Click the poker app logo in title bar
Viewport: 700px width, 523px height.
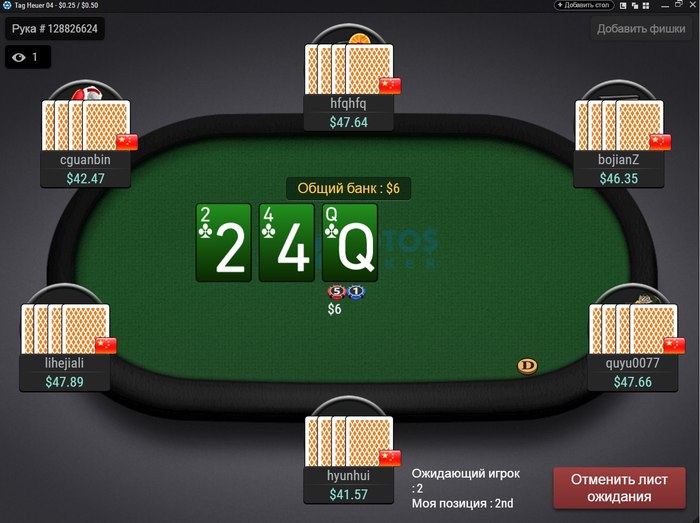tap(7, 5)
